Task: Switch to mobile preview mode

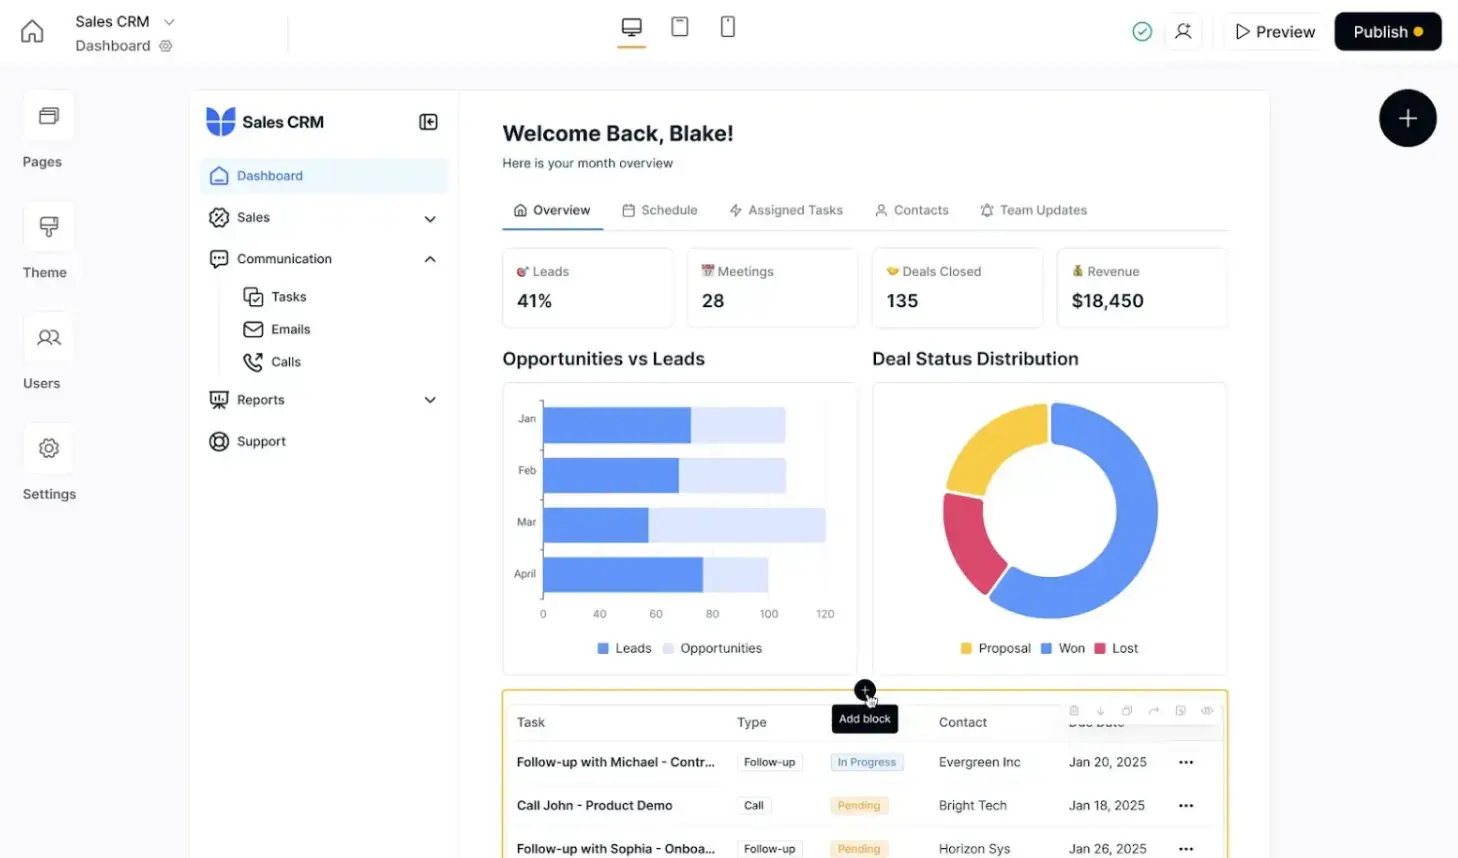Action: 728,27
